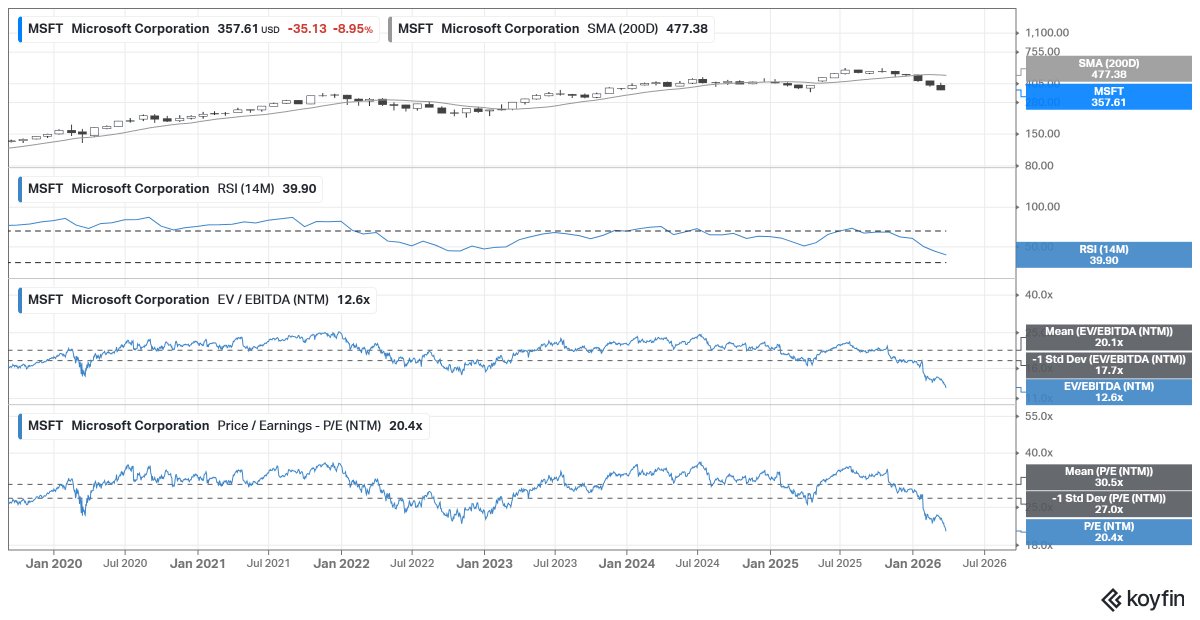The width and height of the screenshot is (1200, 620).
Task: Click the RSI (14M) 39.90 axis tag
Action: (1103, 254)
